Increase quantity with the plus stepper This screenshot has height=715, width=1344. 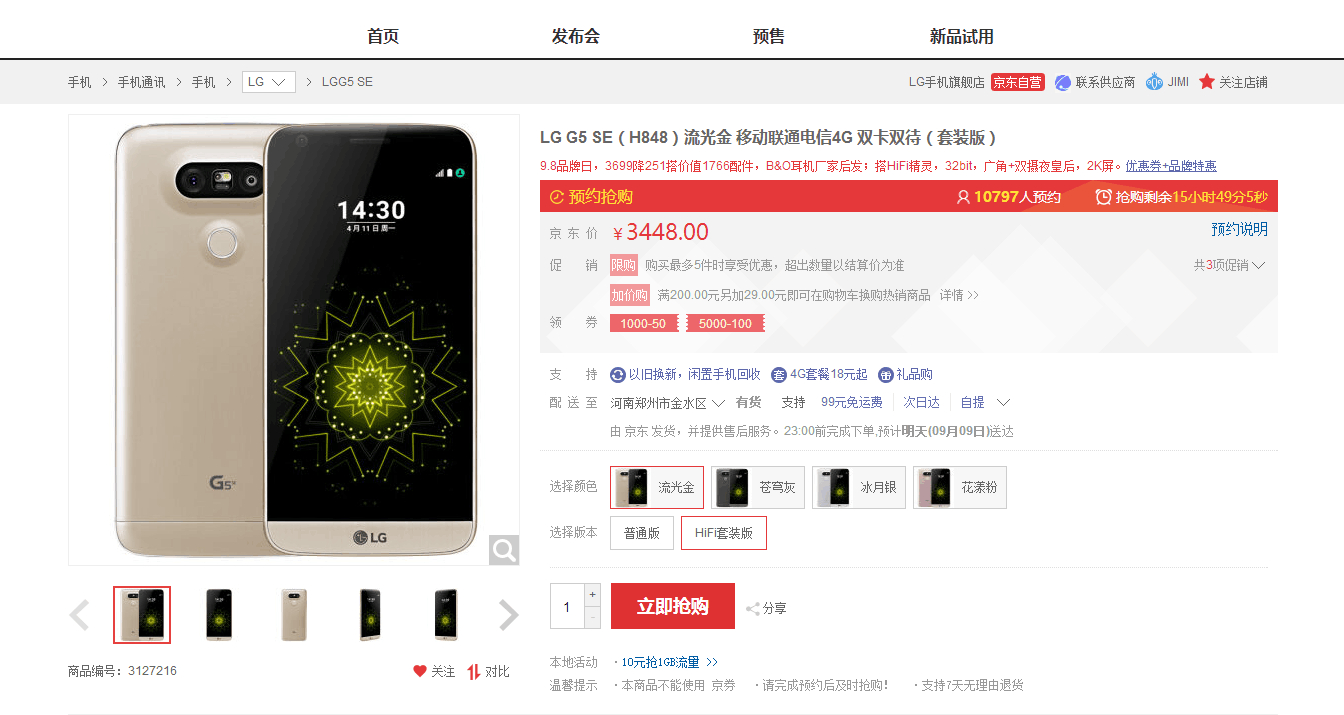tap(592, 594)
